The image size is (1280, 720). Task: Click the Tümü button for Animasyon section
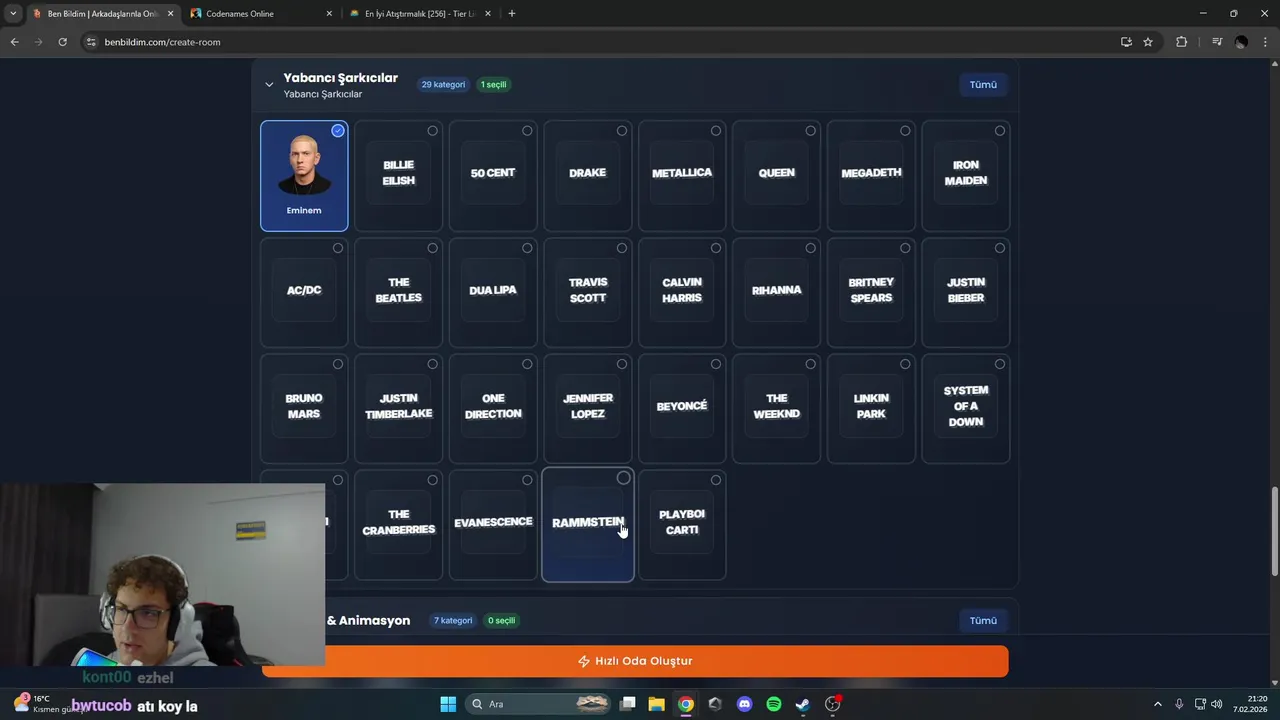983,620
